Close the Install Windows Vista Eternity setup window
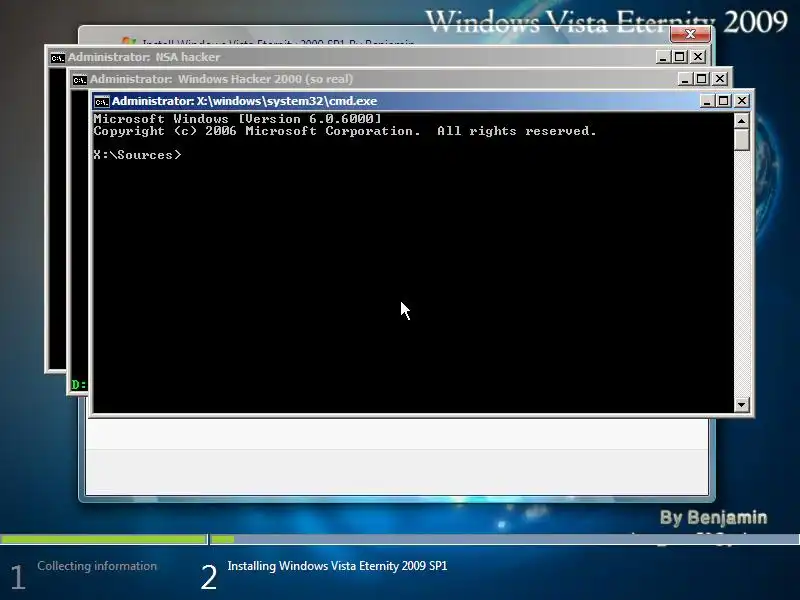 click(x=690, y=34)
